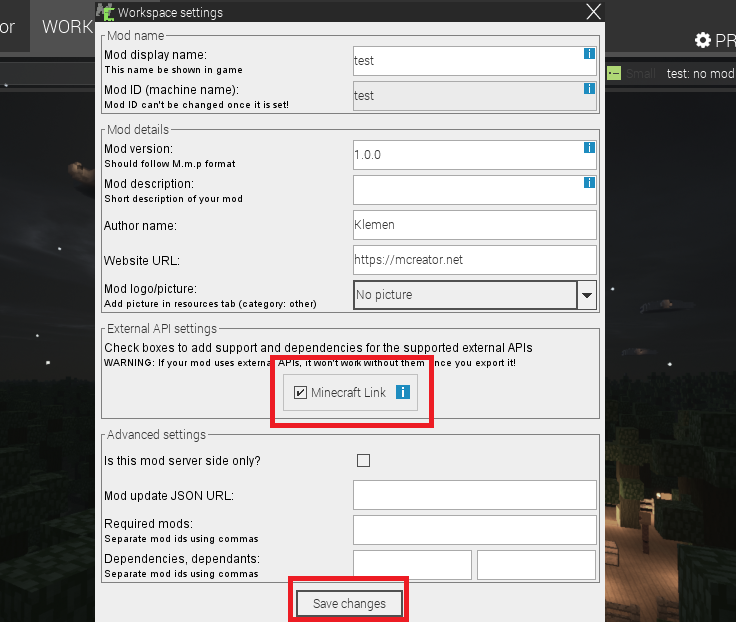Edit the Author name field
This screenshot has width=736, height=622.
(475, 225)
